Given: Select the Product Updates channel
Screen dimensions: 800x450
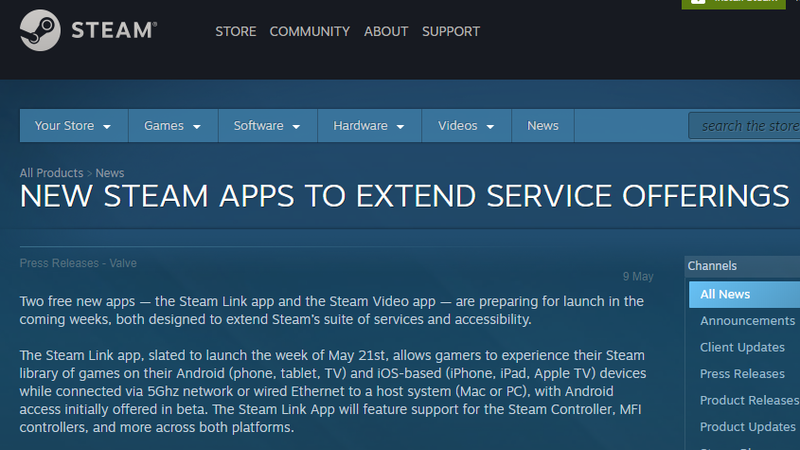Looking at the screenshot, I should pos(747,427).
